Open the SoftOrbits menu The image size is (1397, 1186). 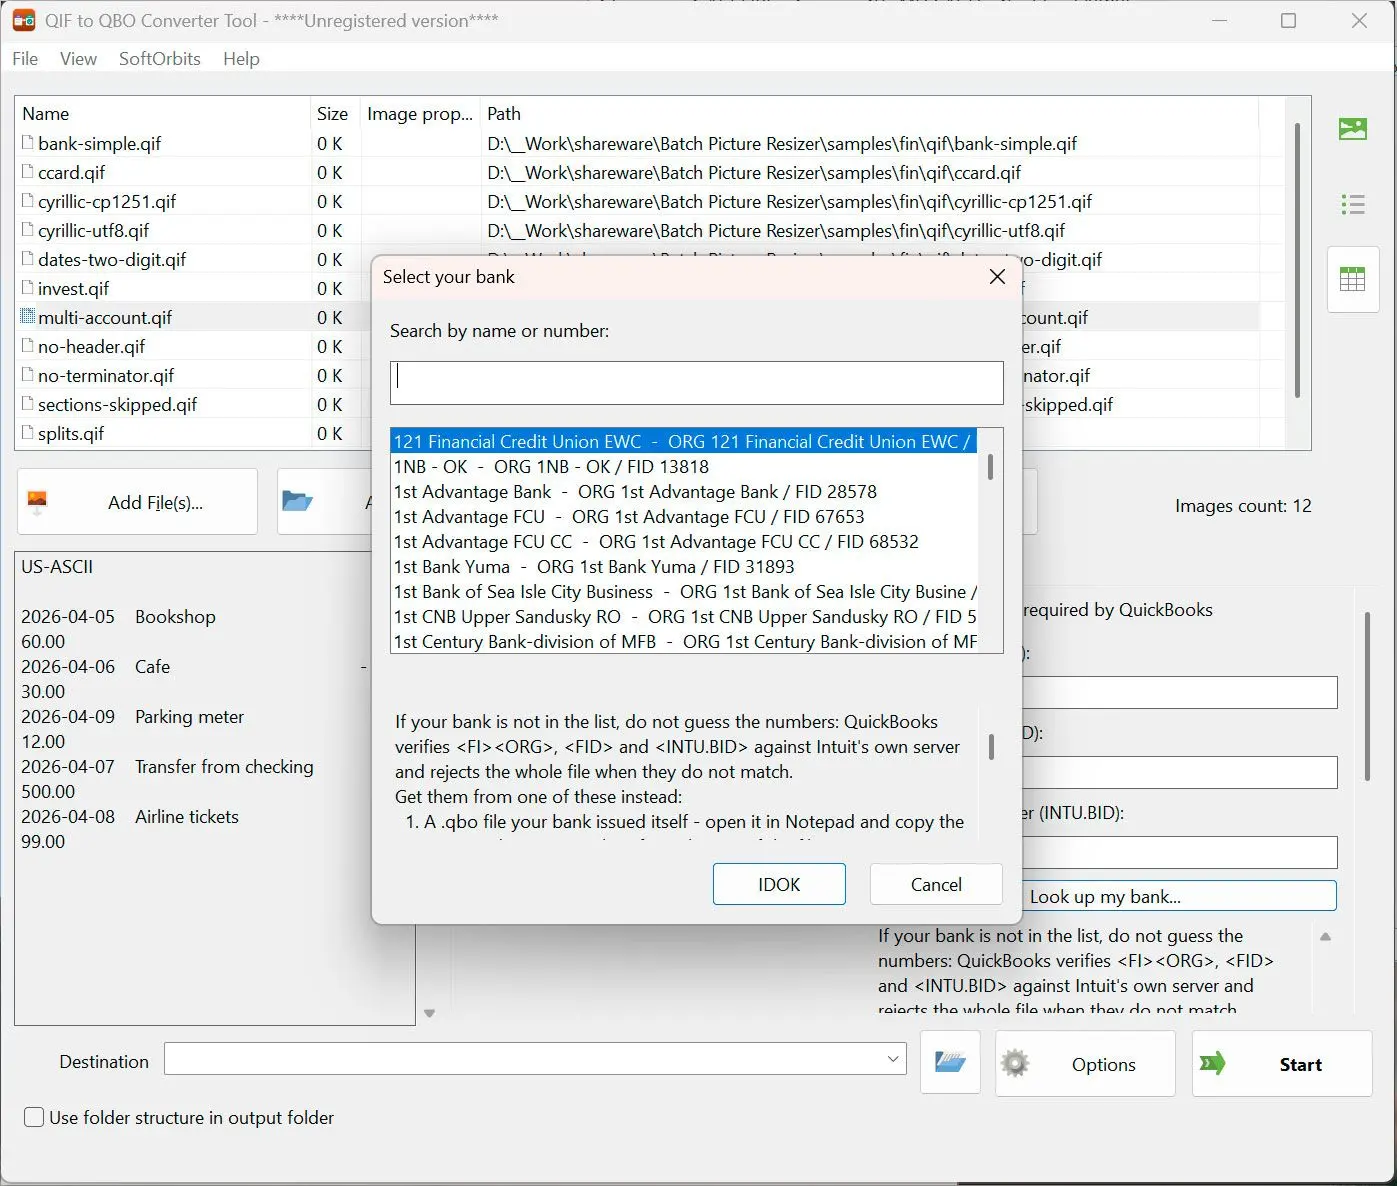pyautogui.click(x=160, y=59)
